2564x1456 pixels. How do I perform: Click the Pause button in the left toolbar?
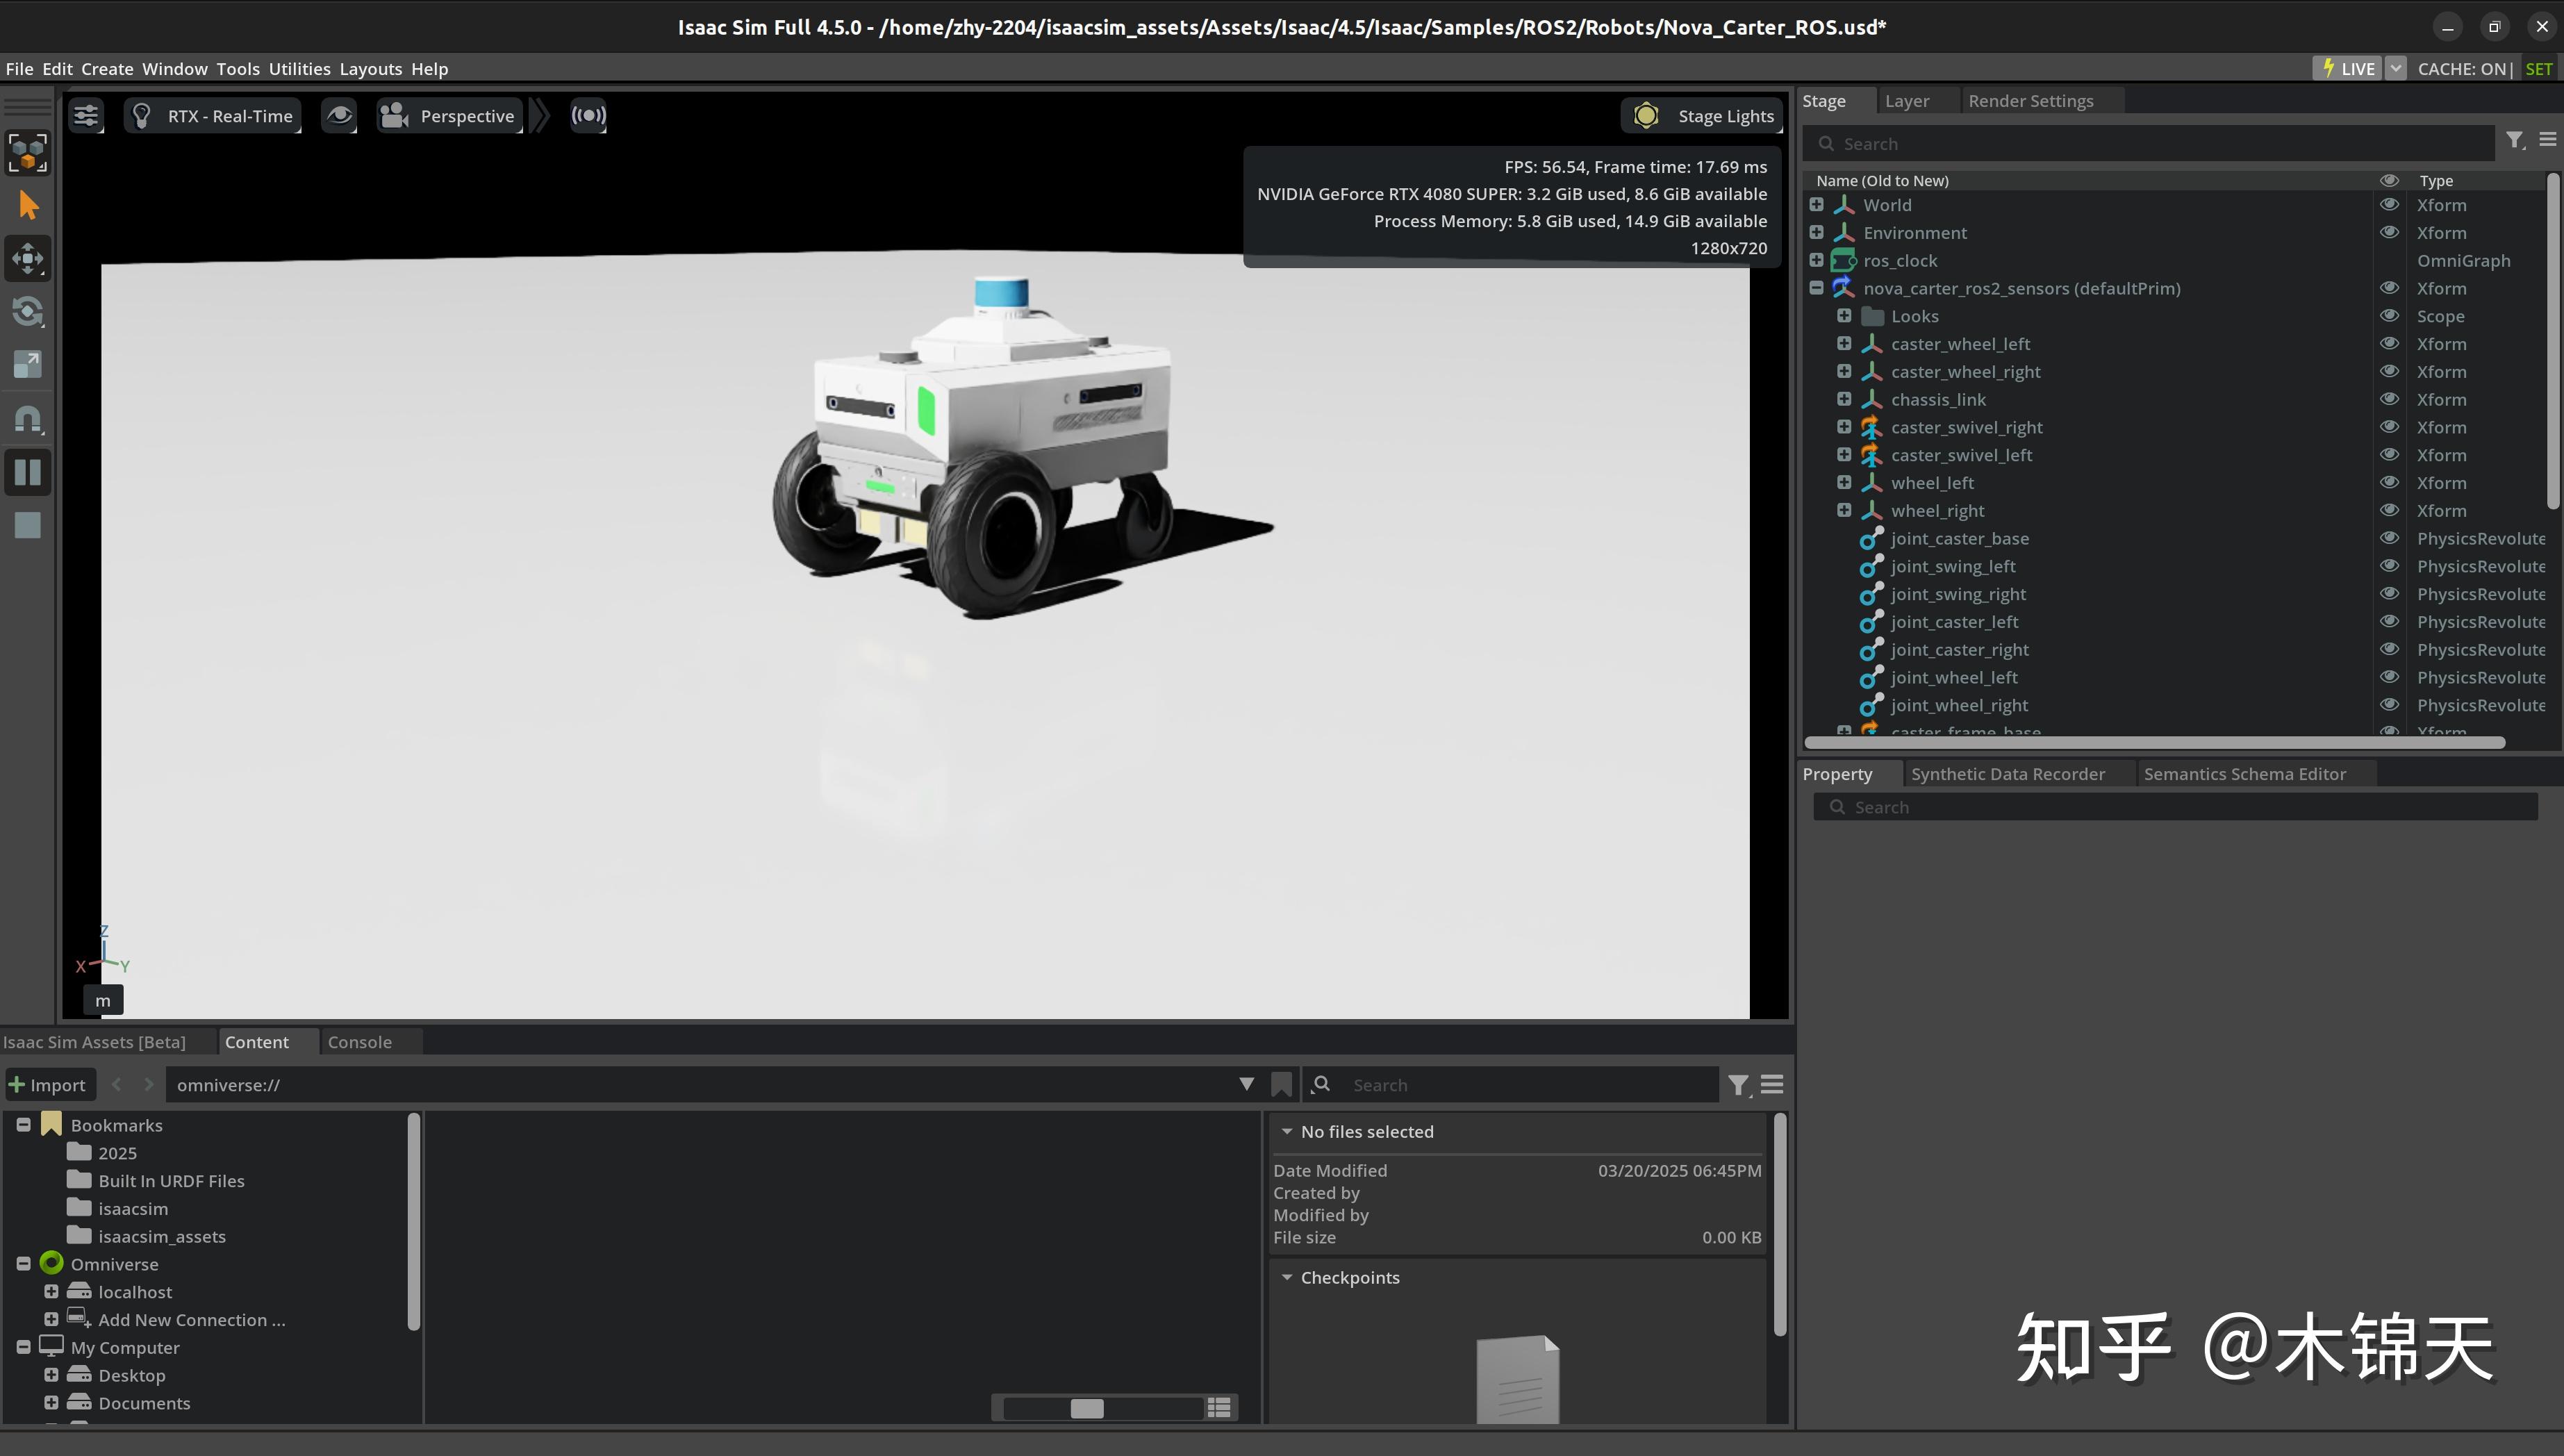click(x=27, y=471)
